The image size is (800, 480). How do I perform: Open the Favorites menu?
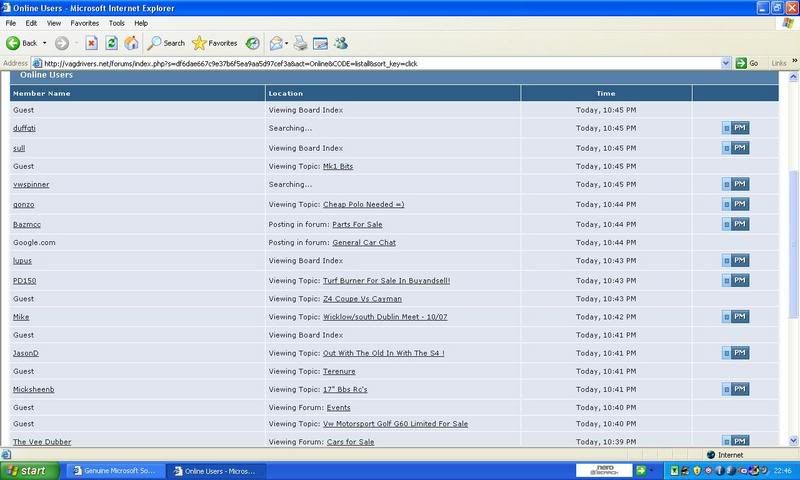tap(85, 21)
